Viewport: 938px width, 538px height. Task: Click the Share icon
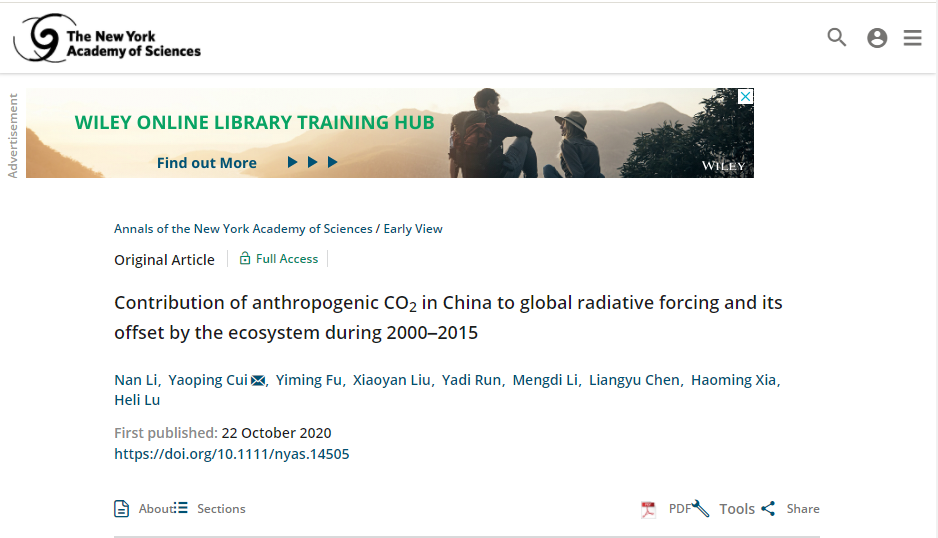tap(768, 509)
